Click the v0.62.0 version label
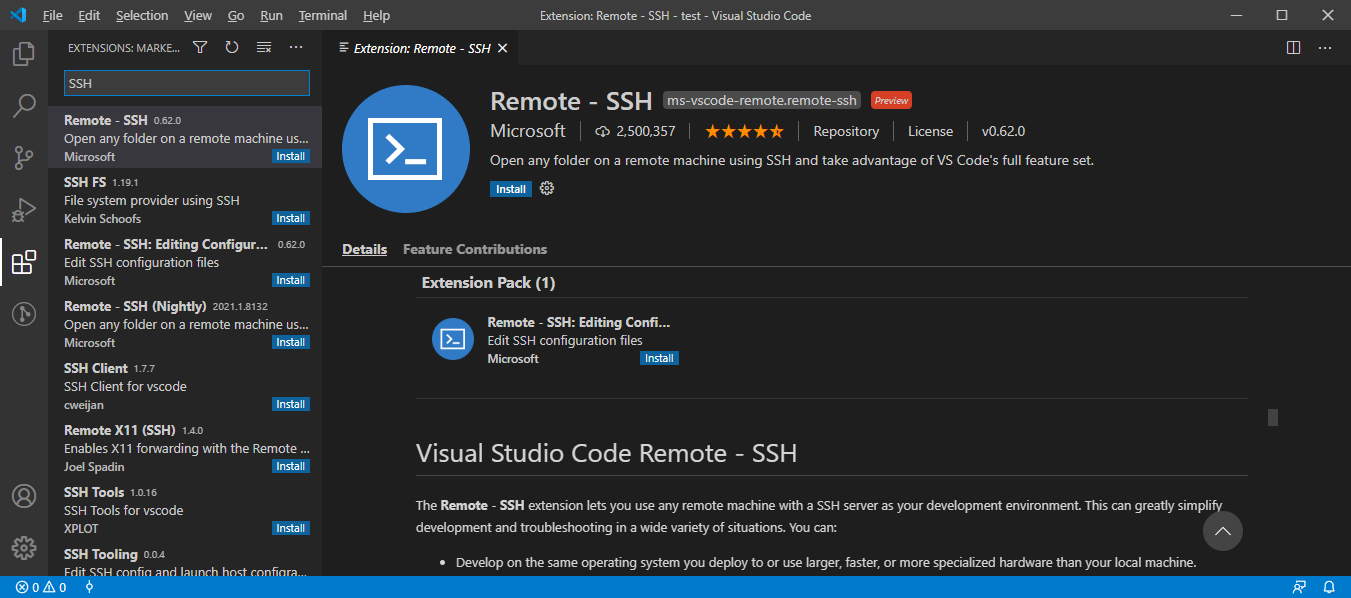Viewport: 1351px width, 598px height. point(1003,131)
